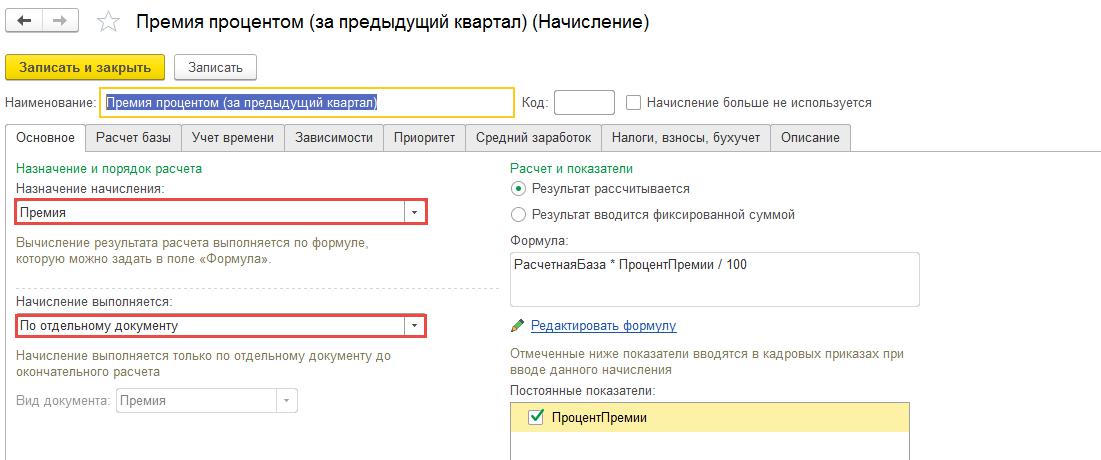Click the 'Наименование' text field
Viewport: 1101px width, 460px height.
coord(307,102)
